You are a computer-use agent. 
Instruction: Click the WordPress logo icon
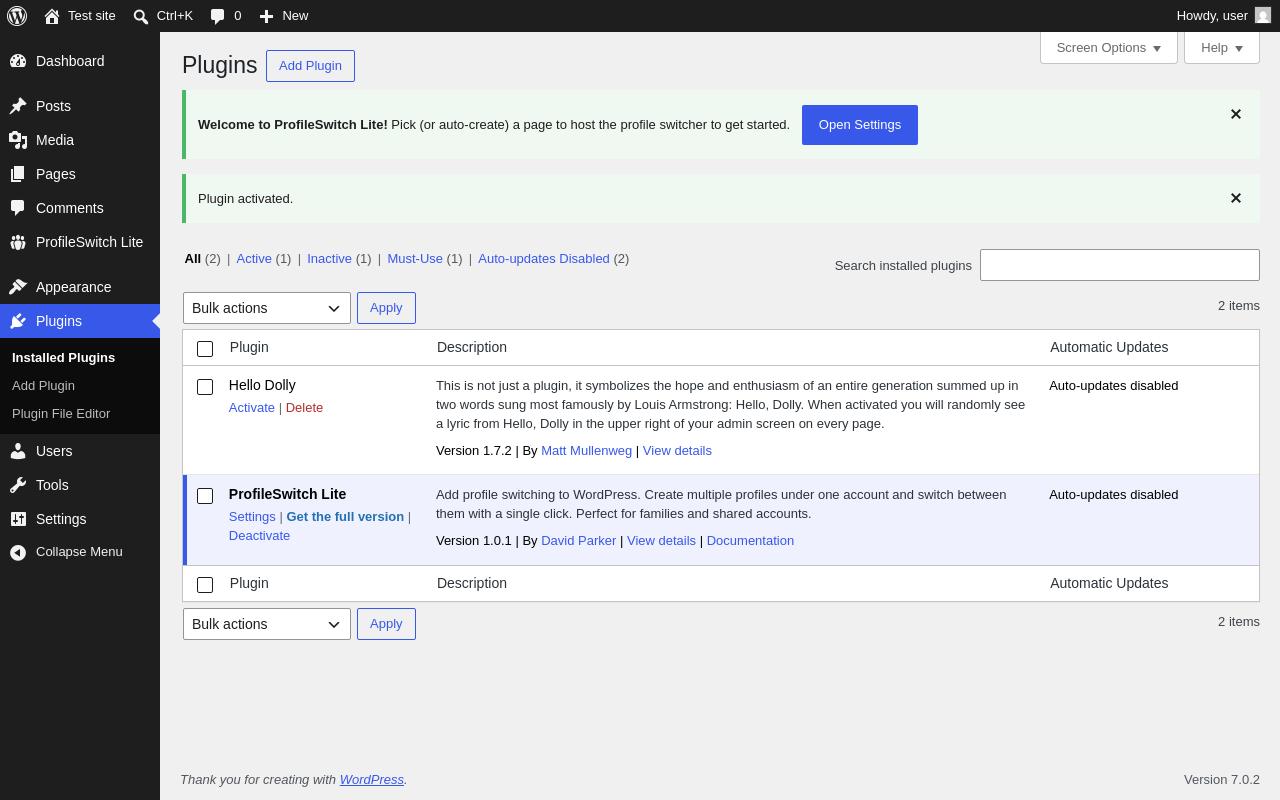17,16
